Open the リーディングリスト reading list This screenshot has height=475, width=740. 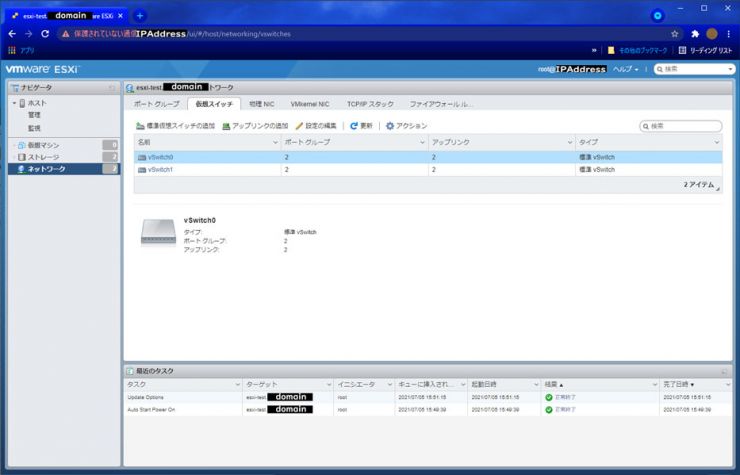705,51
